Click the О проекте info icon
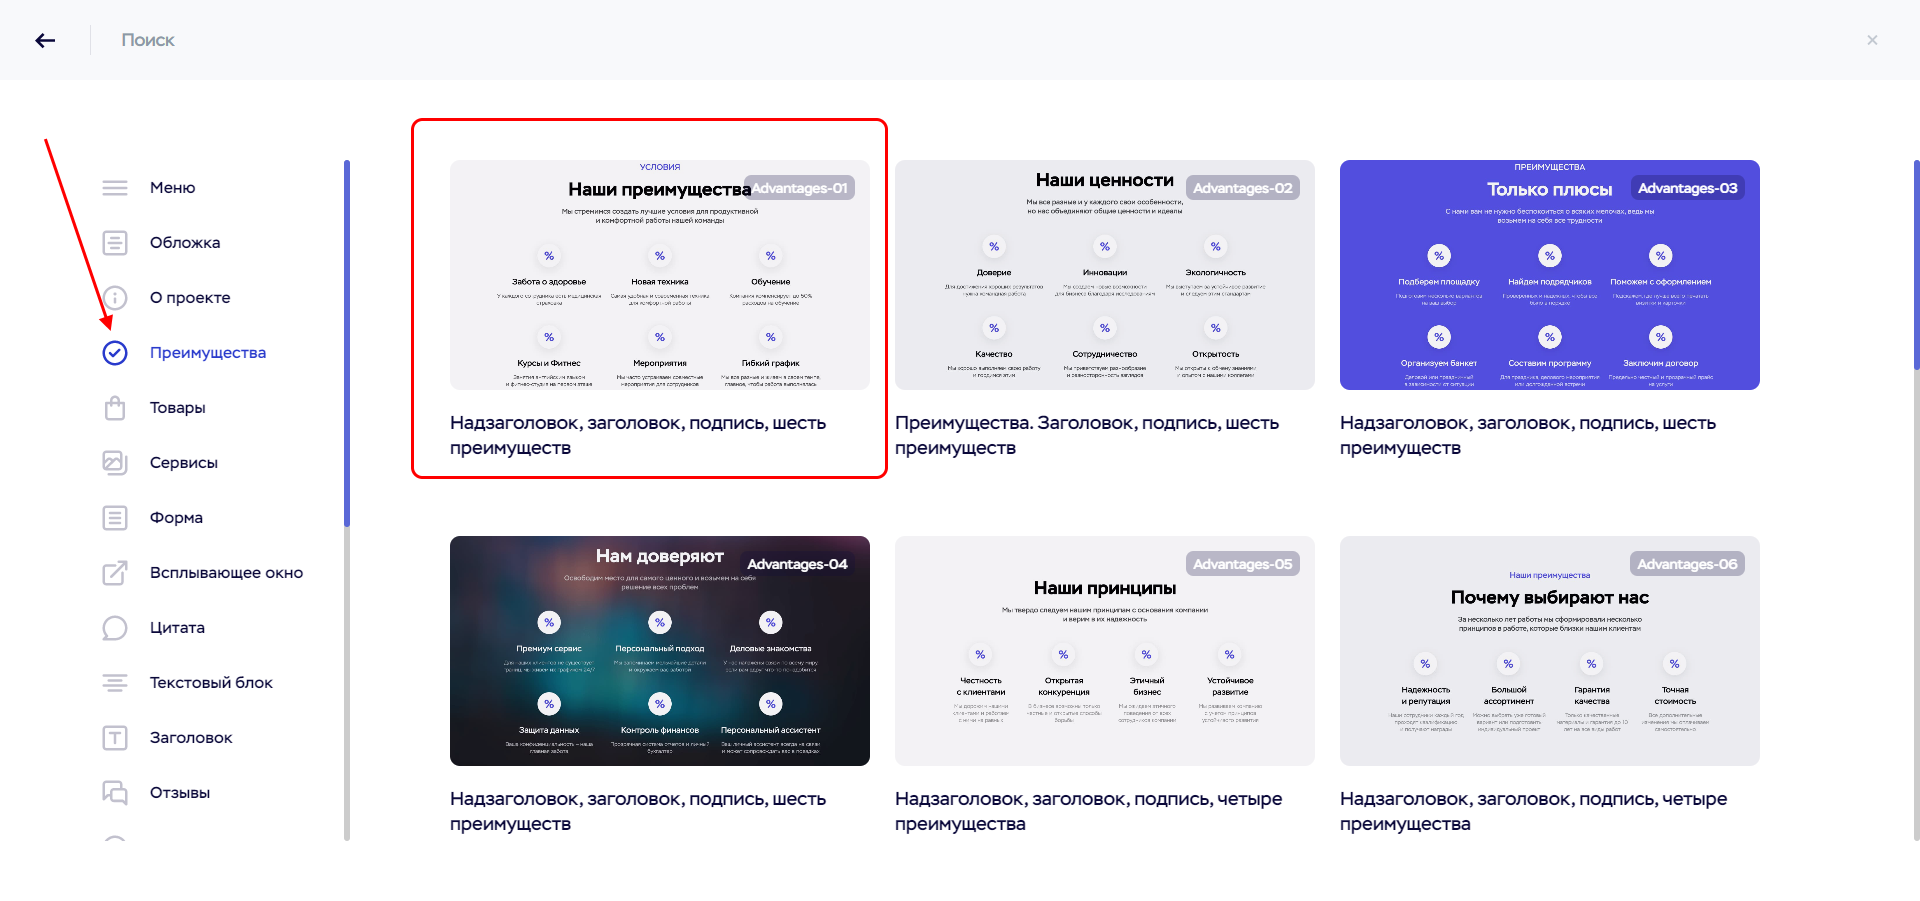 click(115, 298)
